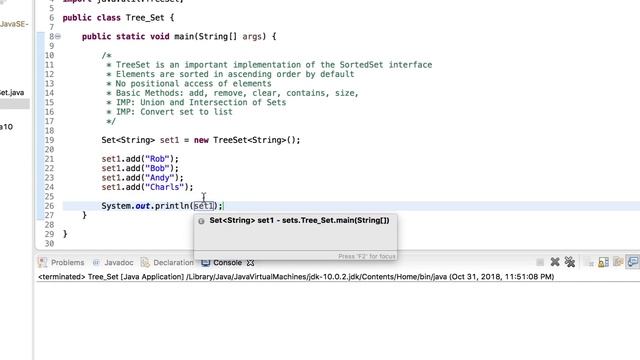
Task: Click comment line 'IMP: Convert set to list'
Action: (174, 112)
